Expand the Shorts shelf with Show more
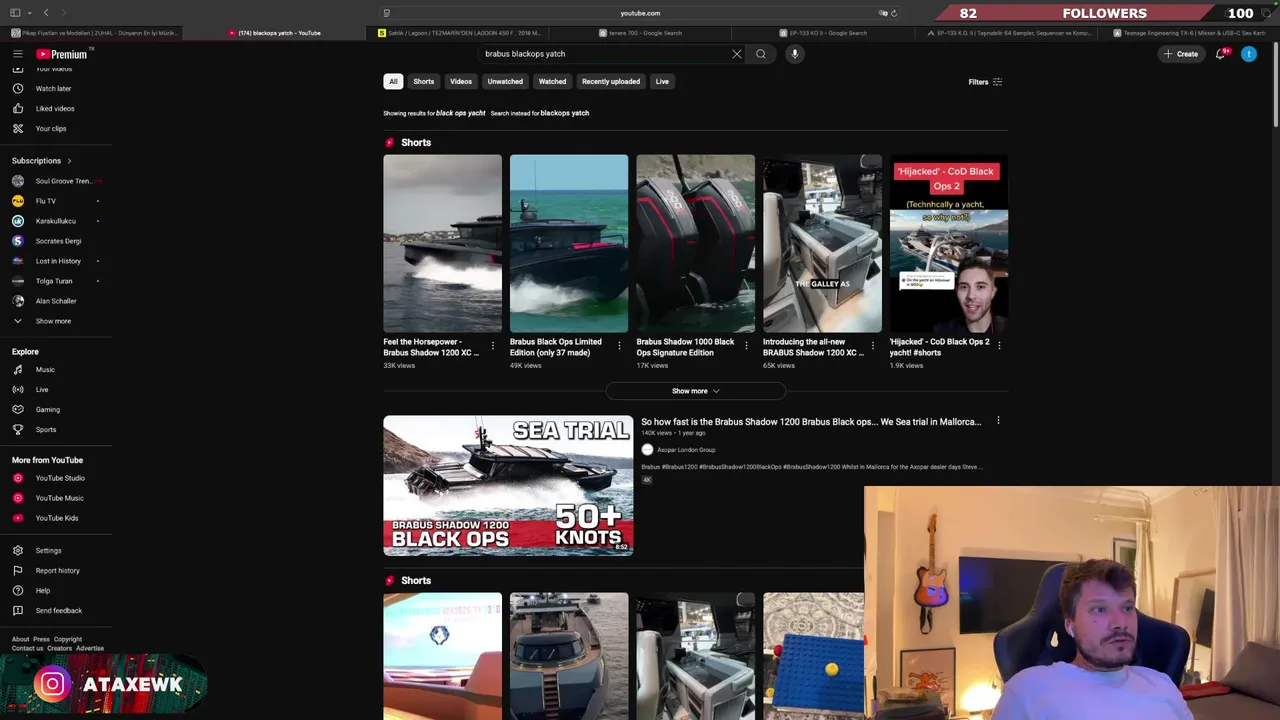This screenshot has width=1280, height=720. [695, 391]
